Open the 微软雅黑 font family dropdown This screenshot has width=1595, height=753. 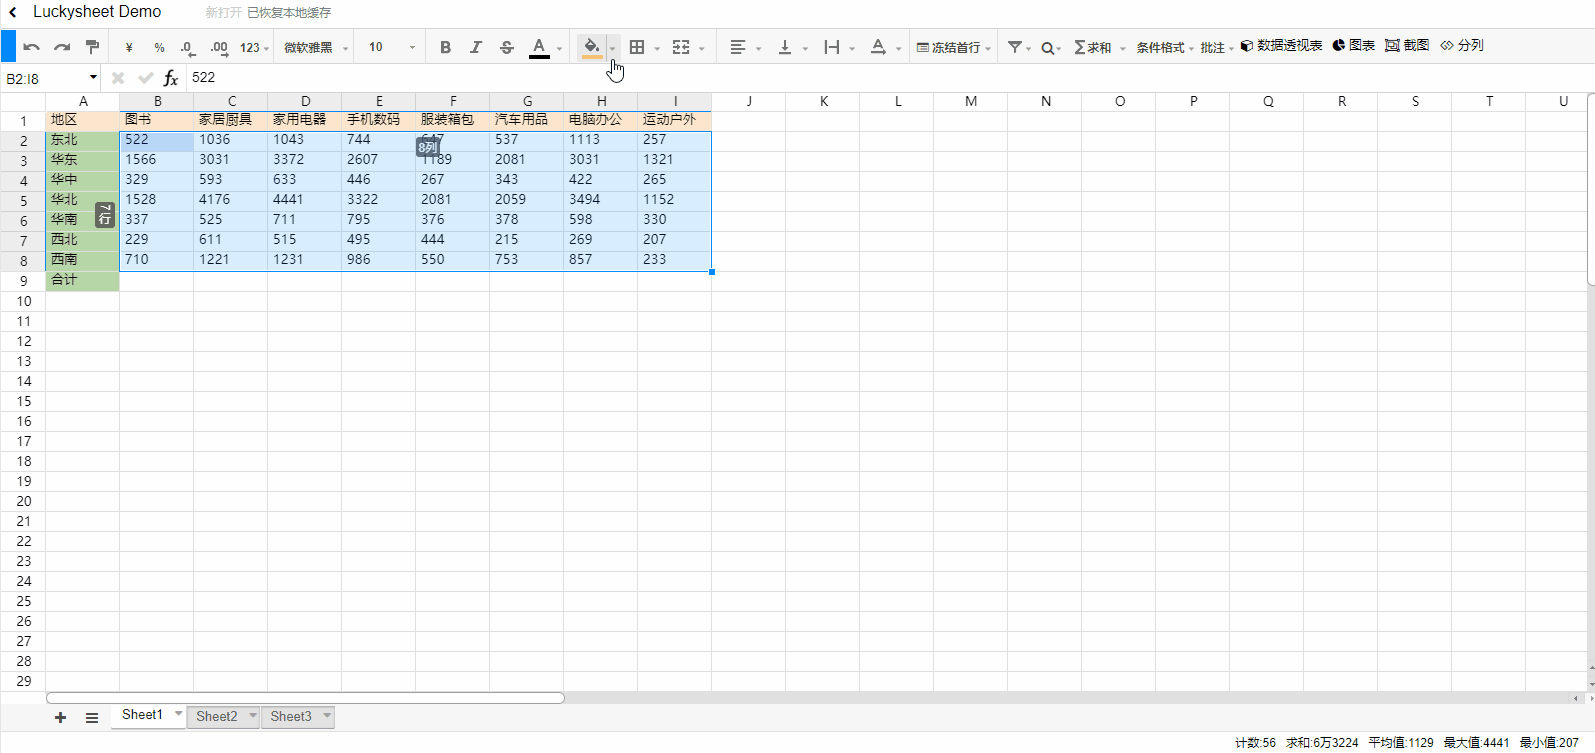click(316, 47)
